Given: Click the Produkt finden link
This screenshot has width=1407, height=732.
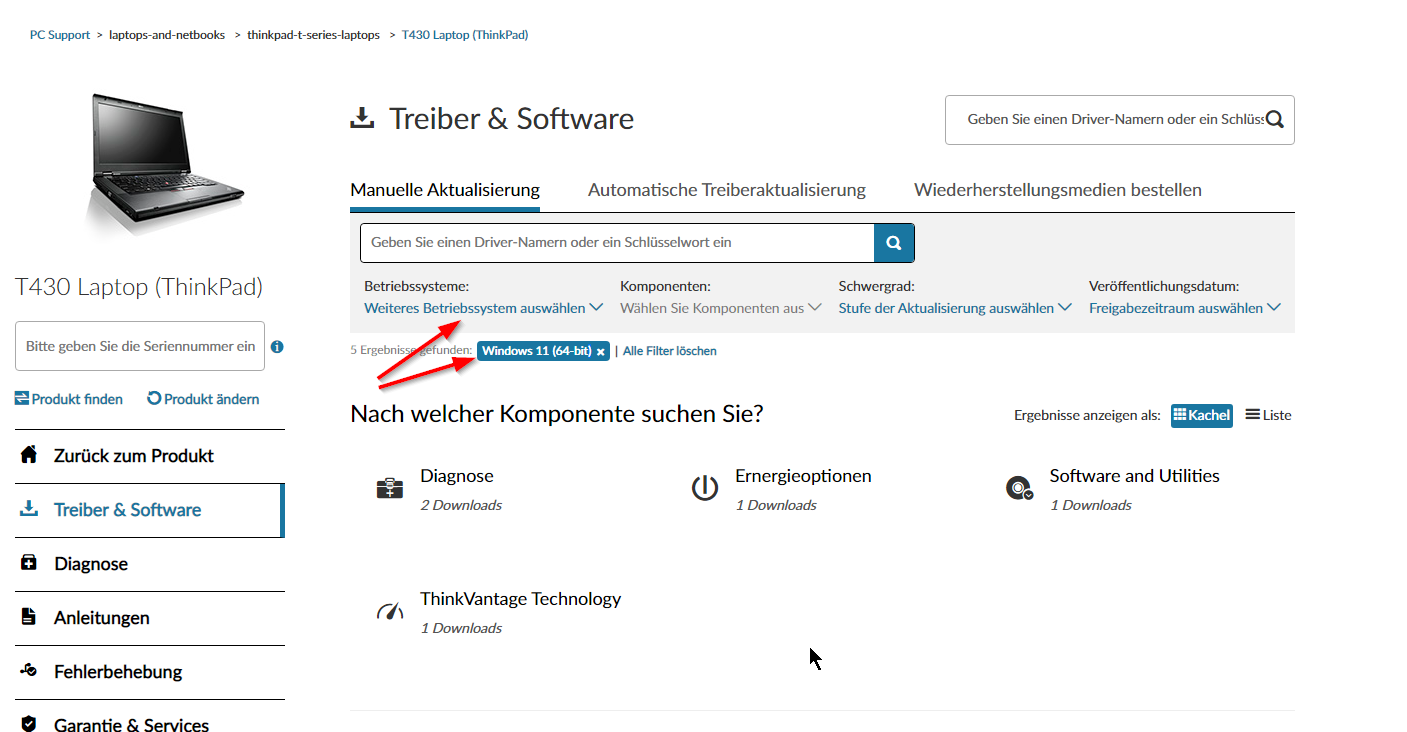Looking at the screenshot, I should point(69,399).
